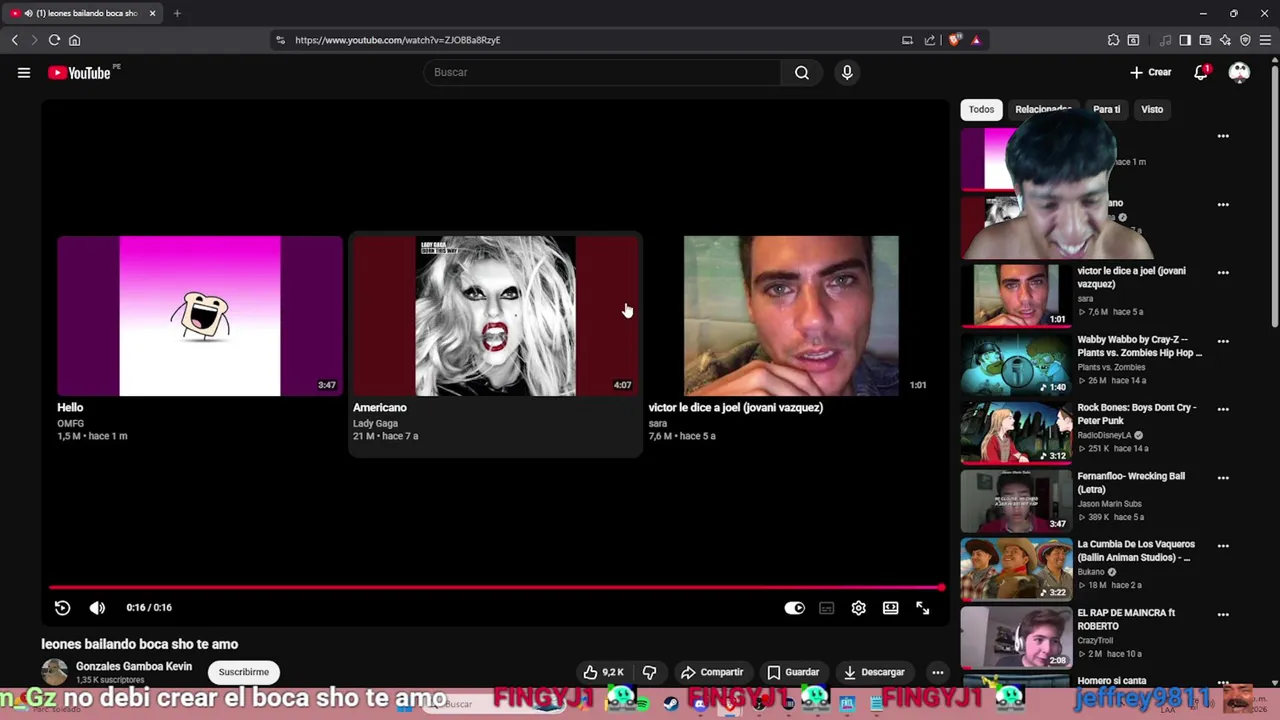Go back with the browser back arrow
The image size is (1280, 720).
[14, 40]
